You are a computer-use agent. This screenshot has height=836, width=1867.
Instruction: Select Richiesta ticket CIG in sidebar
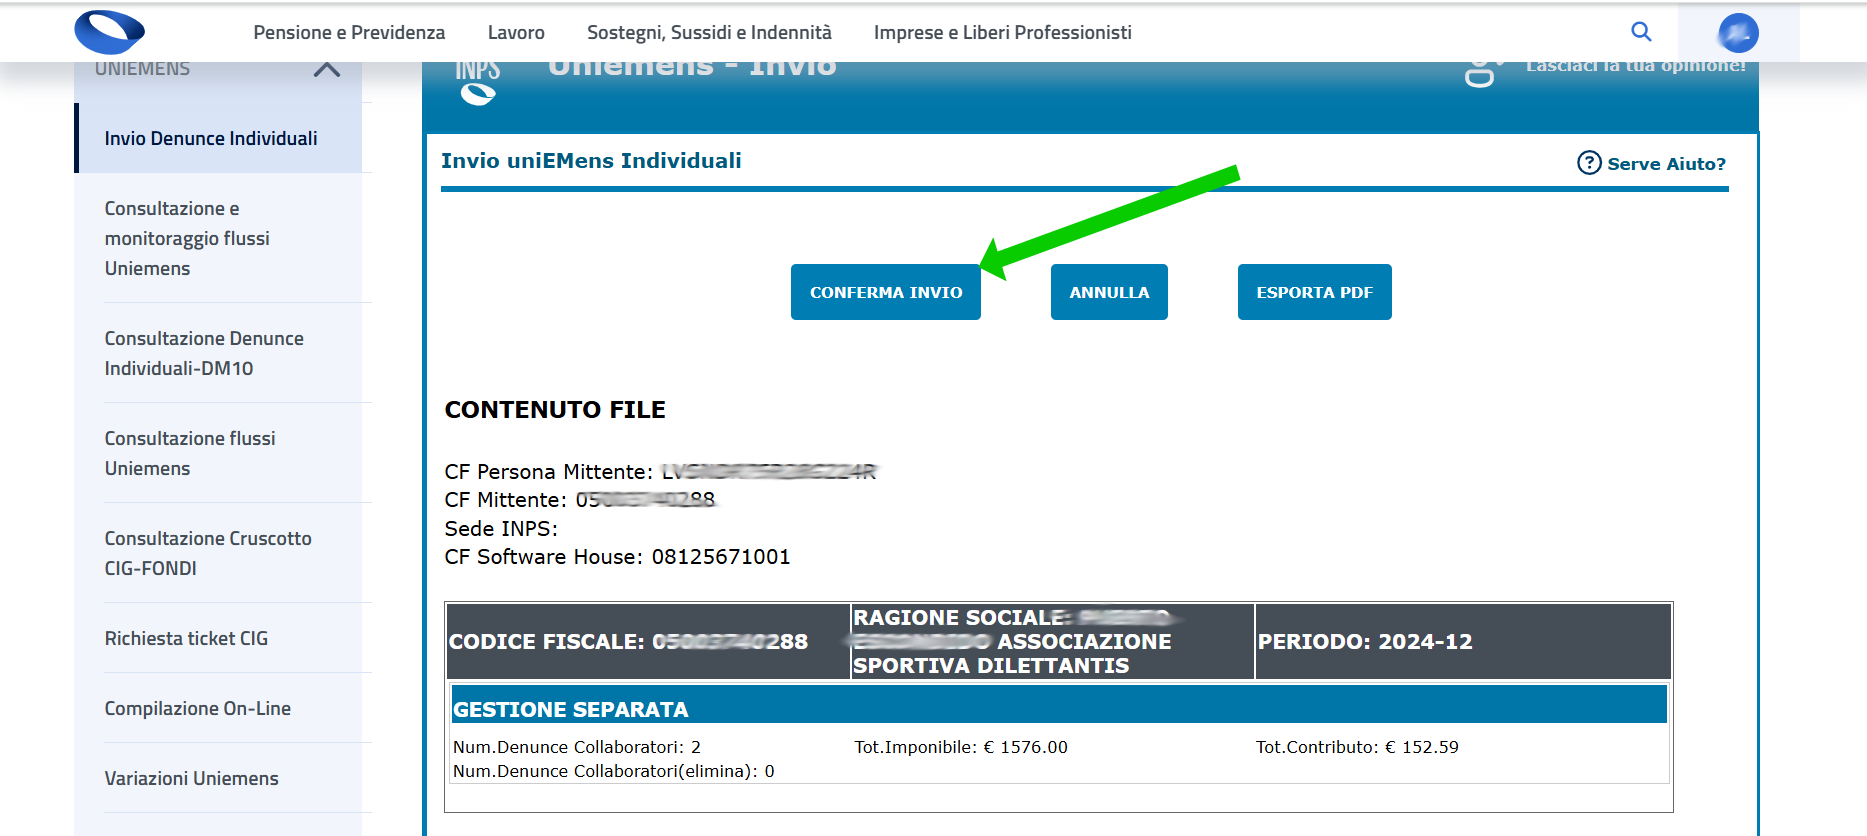click(186, 638)
